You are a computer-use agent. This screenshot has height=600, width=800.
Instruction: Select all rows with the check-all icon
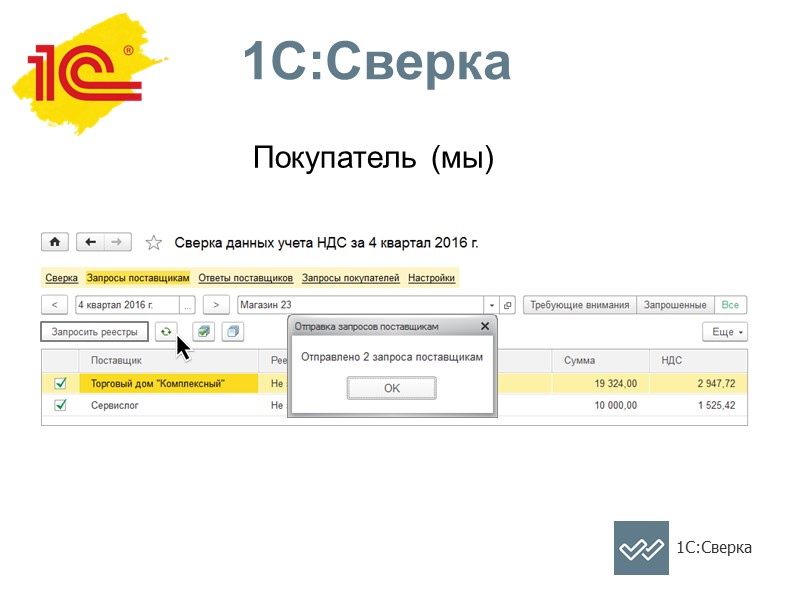[x=204, y=332]
